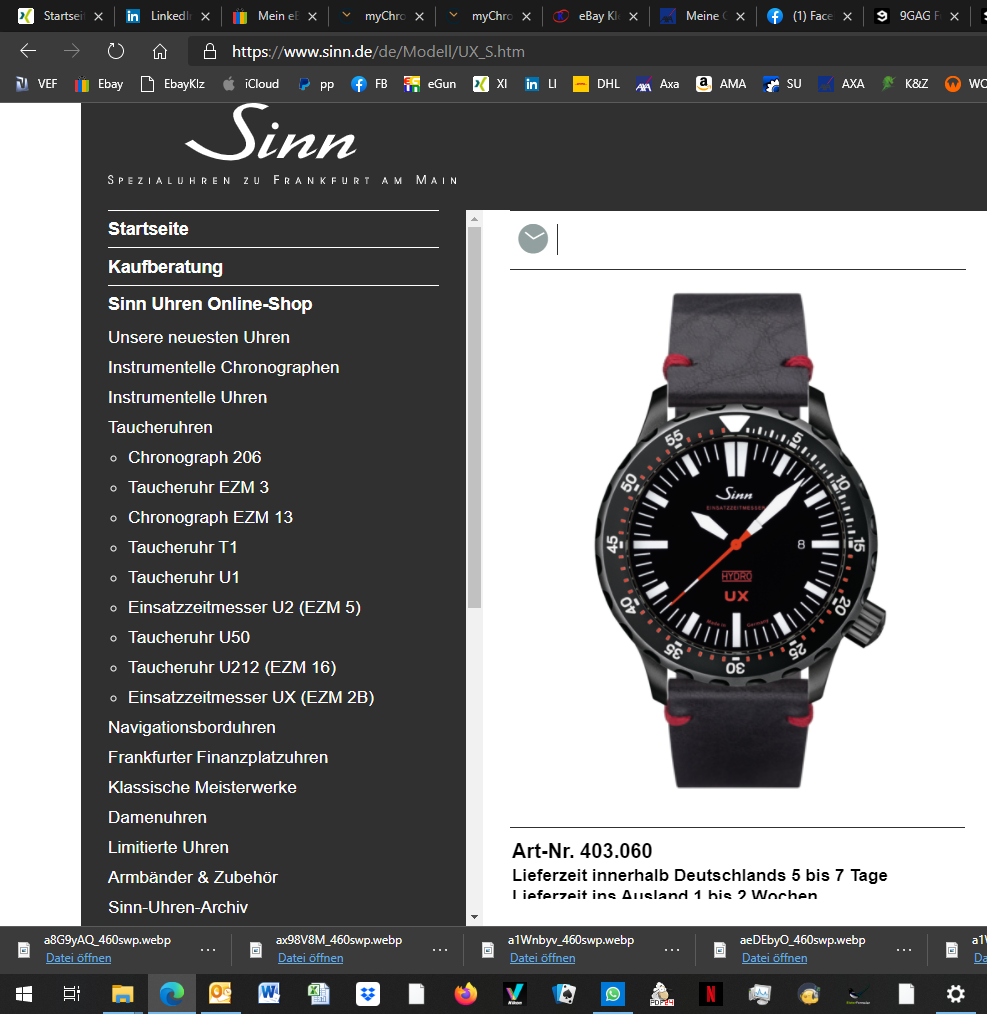Click 'Datei öffnen' for aeDEbyO_460swp.webp

774,958
